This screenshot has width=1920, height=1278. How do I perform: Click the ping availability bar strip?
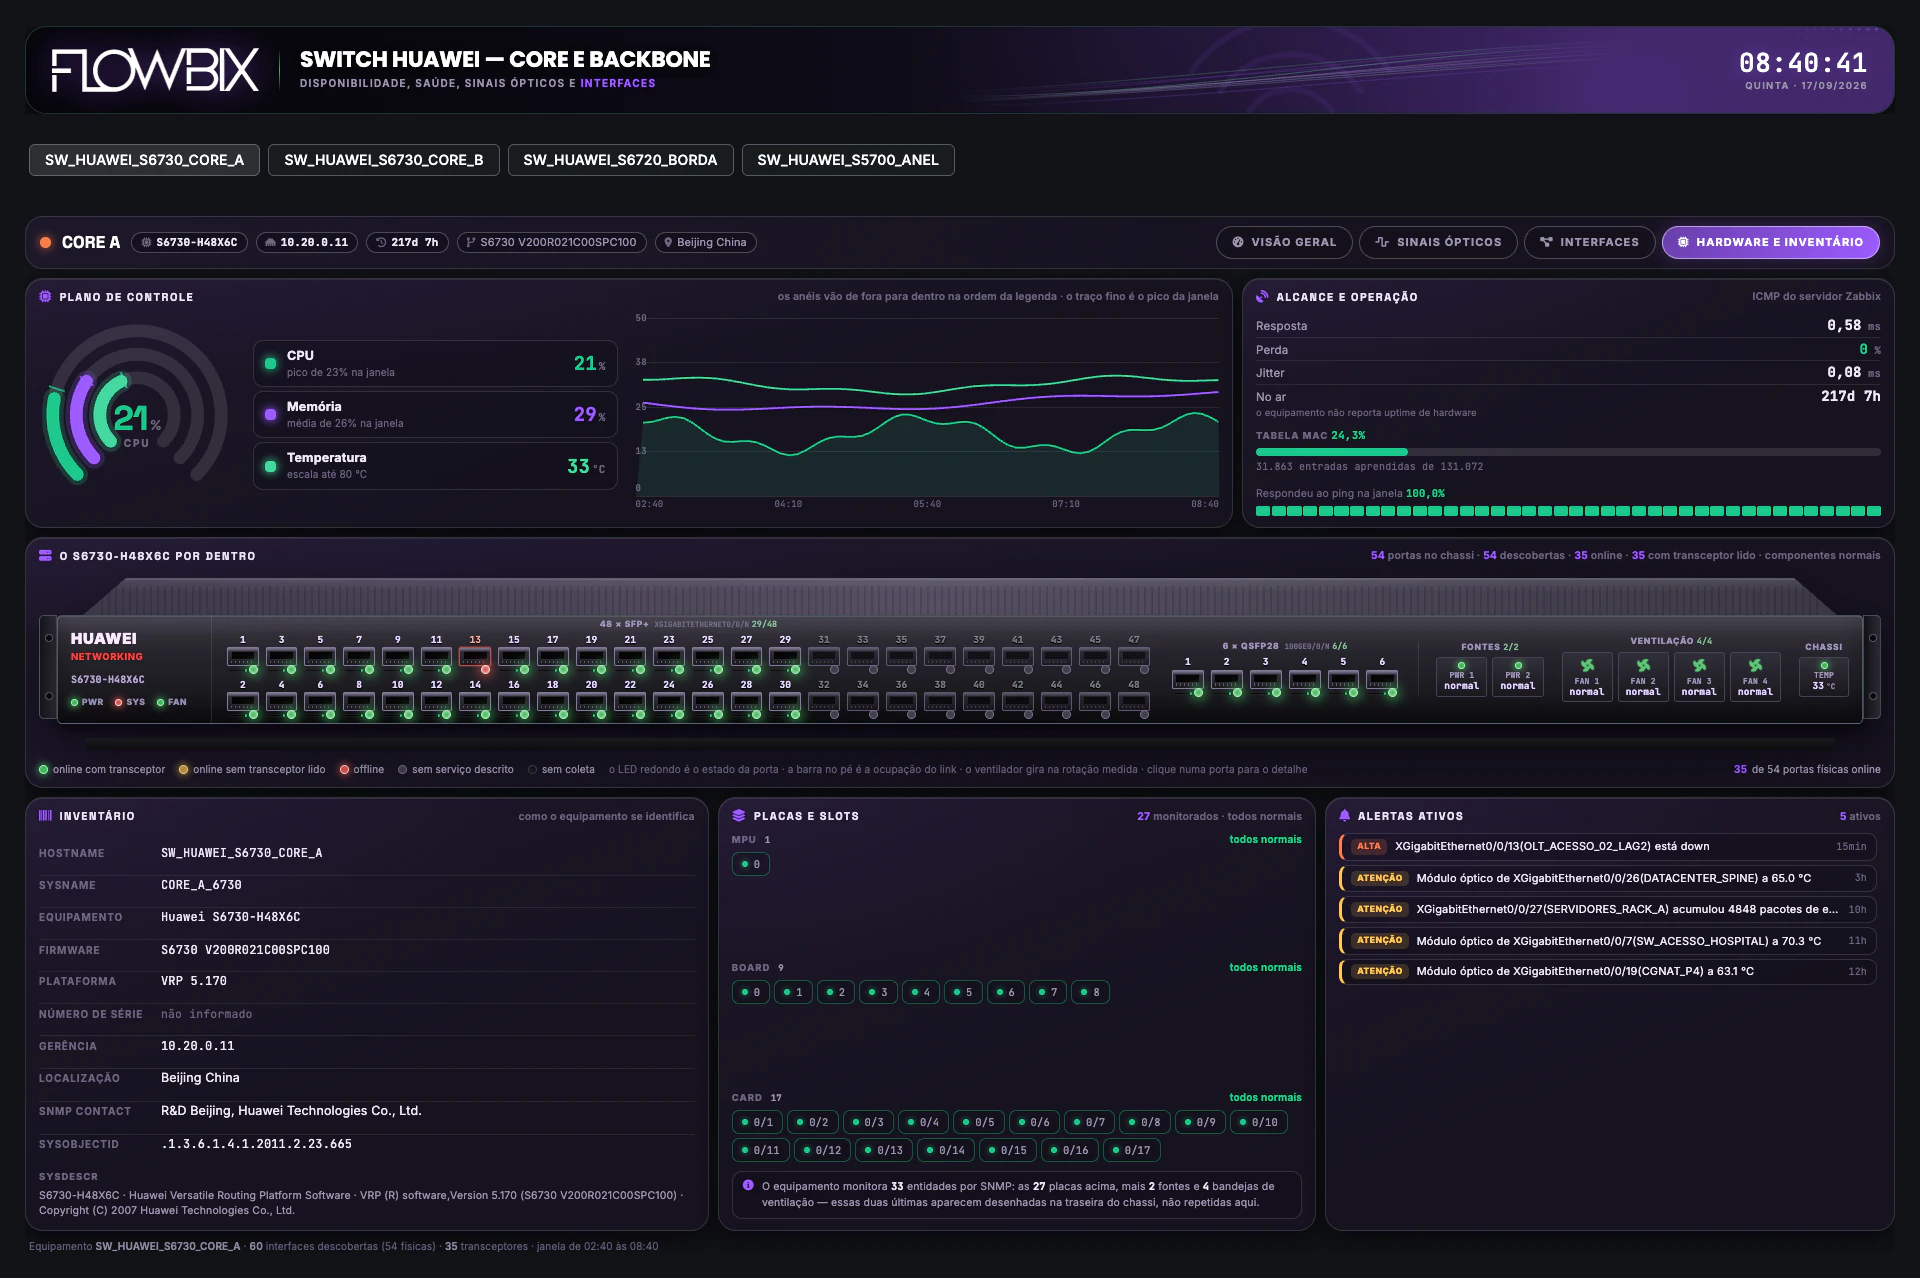1568,511
